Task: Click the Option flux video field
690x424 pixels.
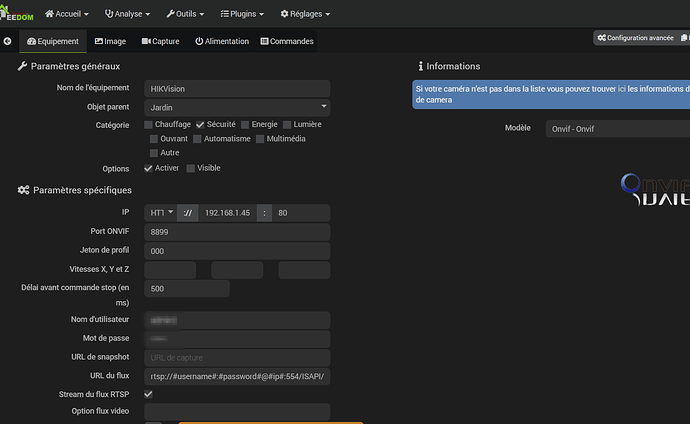Action: coord(237,412)
